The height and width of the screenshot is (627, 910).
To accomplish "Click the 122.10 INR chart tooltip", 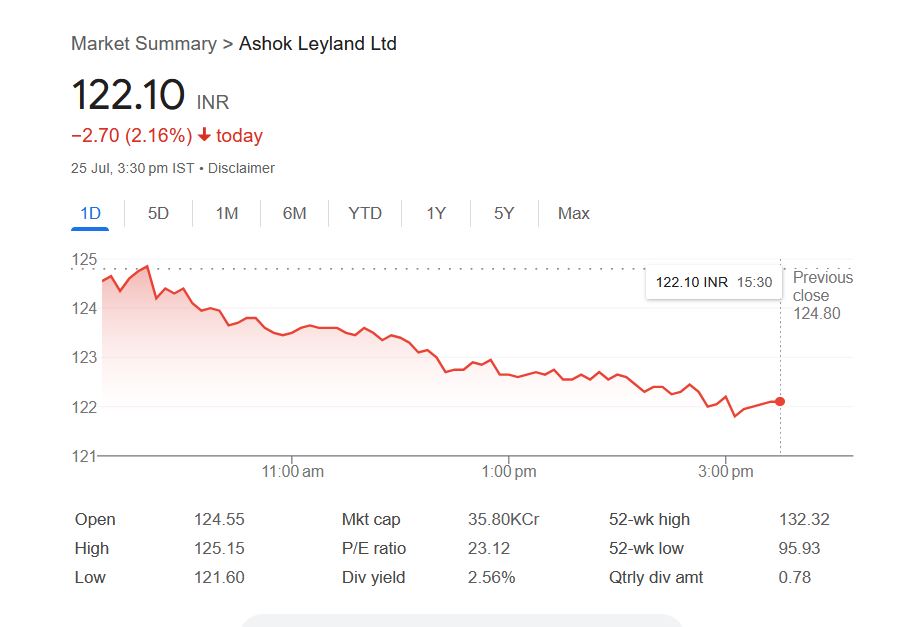I will coord(713,282).
